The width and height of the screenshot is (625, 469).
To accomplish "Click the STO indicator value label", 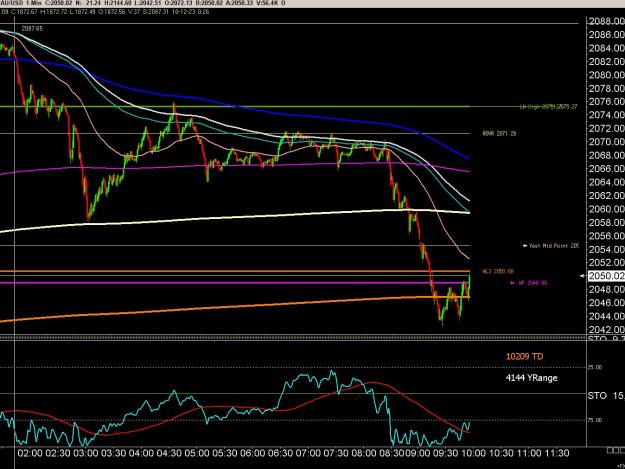I will click(606, 396).
